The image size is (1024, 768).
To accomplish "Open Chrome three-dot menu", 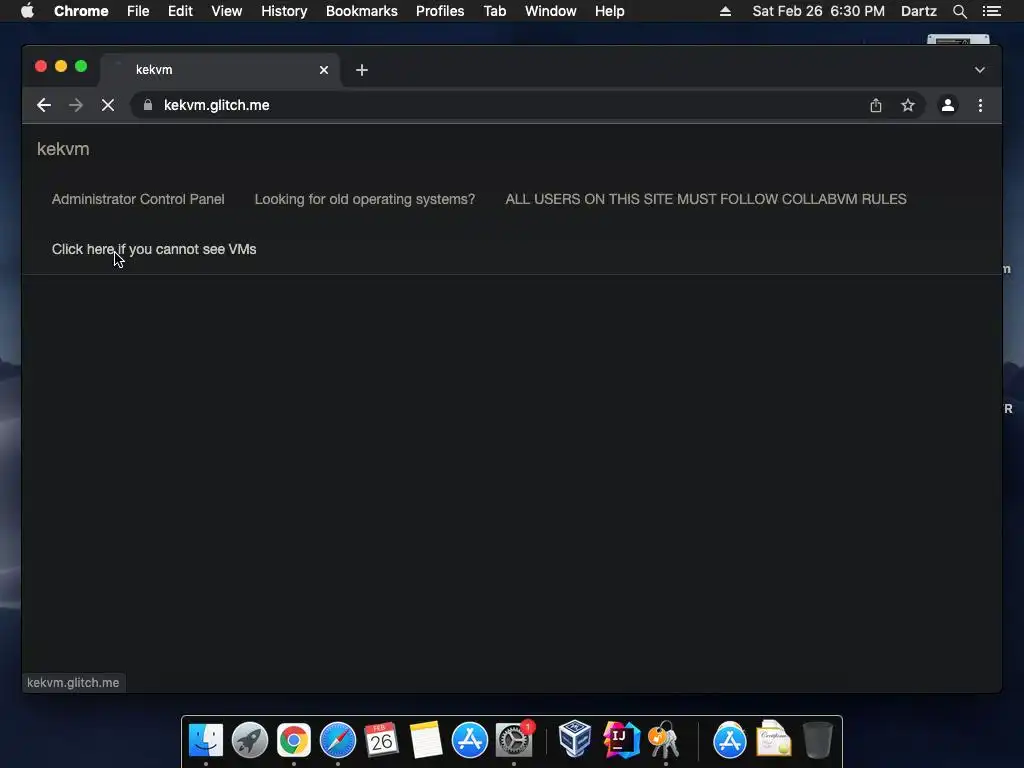I will (980, 105).
